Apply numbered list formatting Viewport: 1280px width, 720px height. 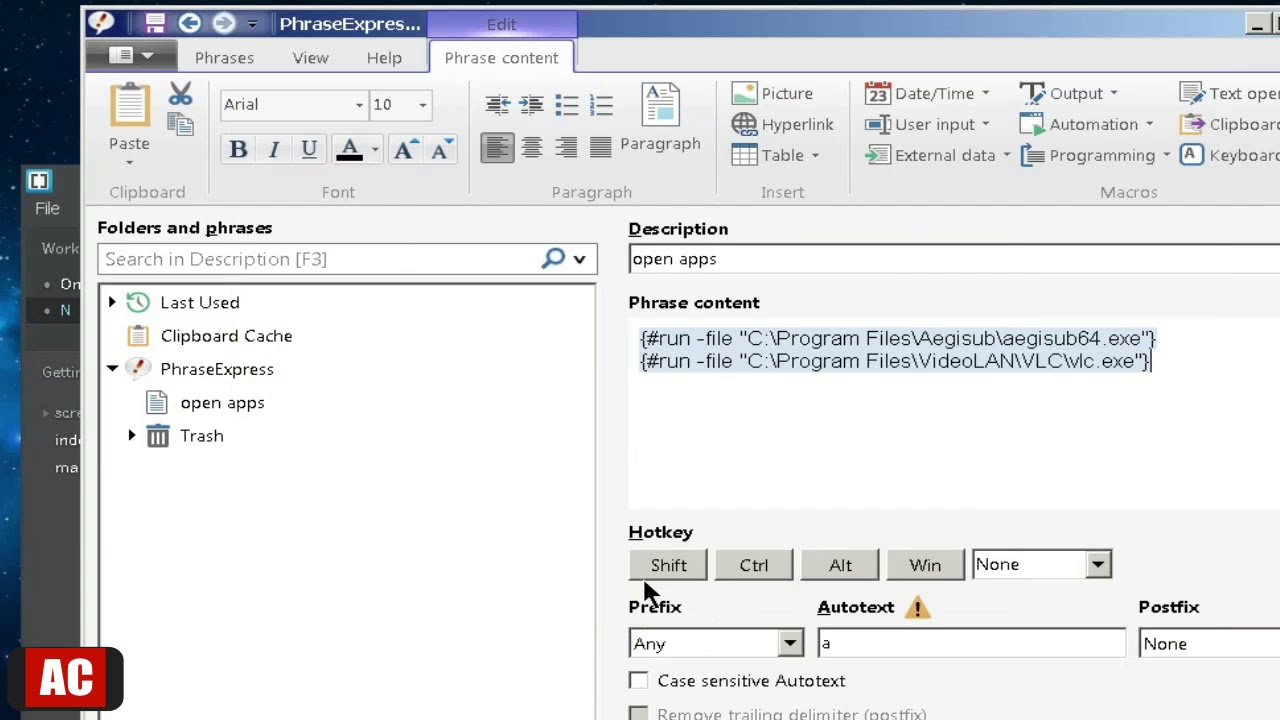(601, 105)
